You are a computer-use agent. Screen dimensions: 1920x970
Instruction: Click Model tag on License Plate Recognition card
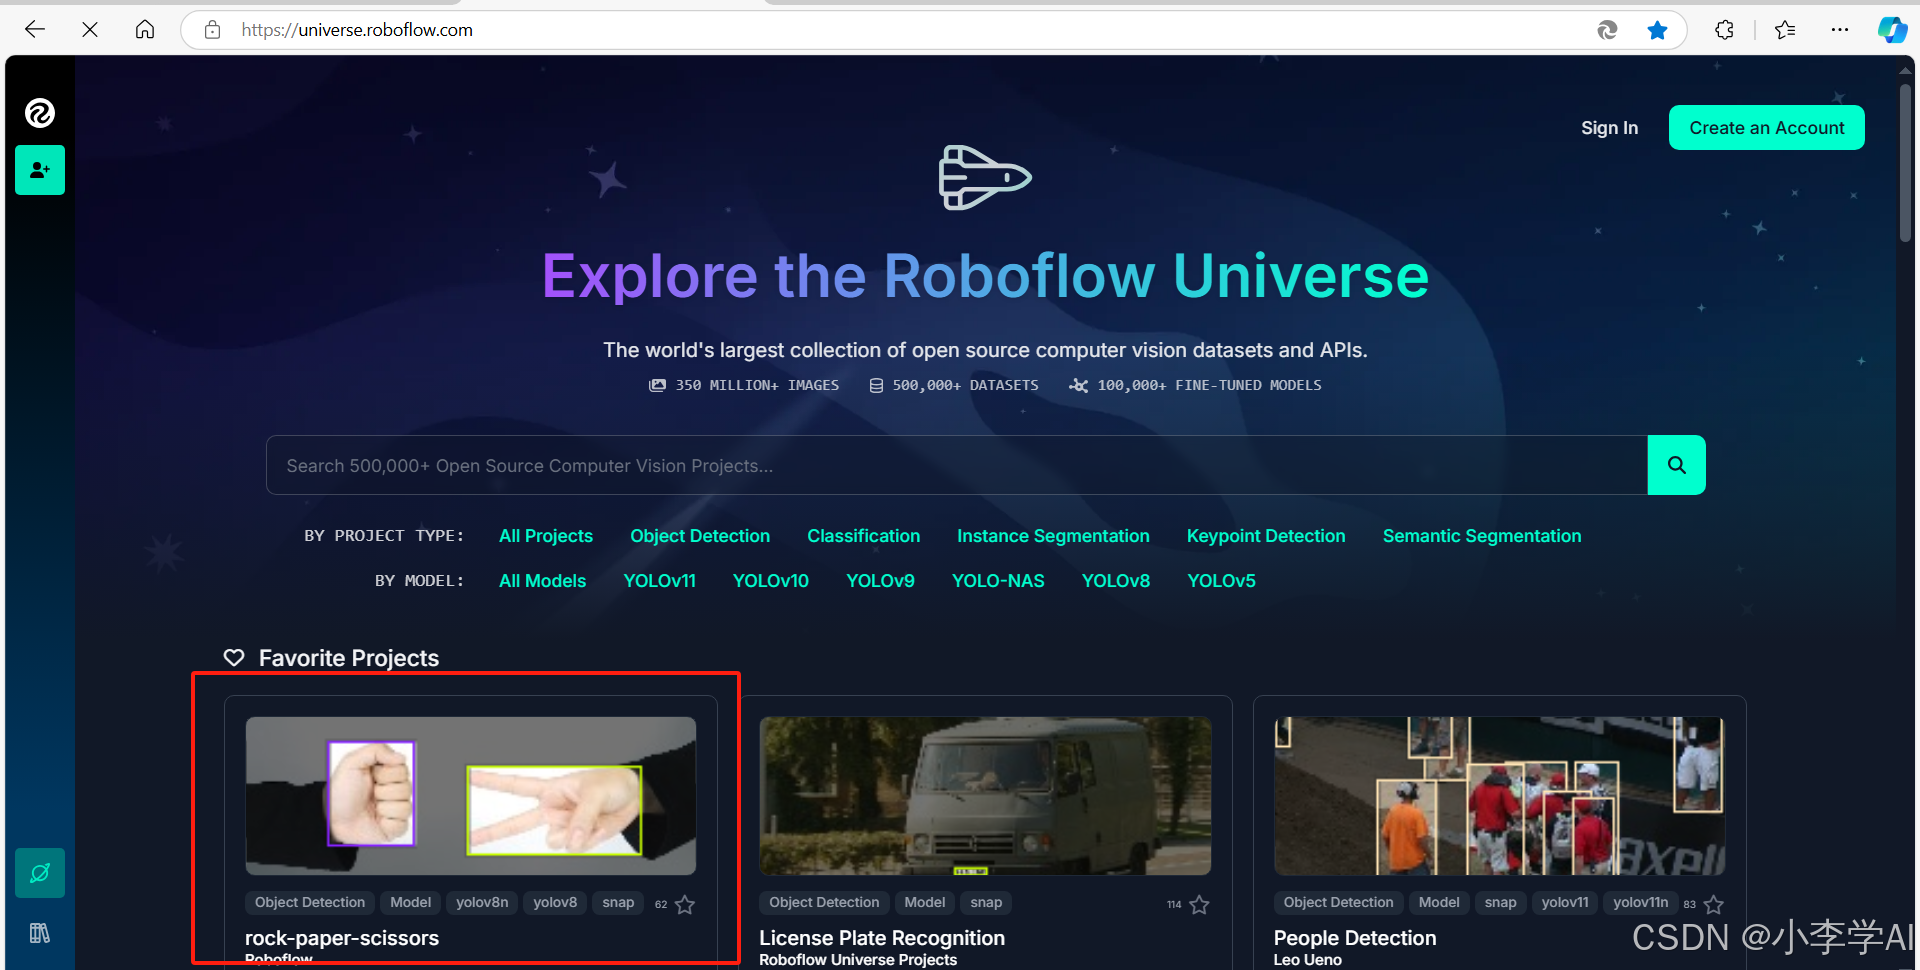point(925,902)
